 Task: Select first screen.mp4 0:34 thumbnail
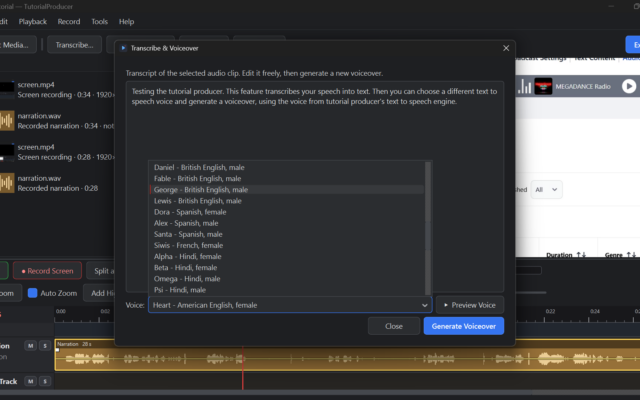[7, 90]
